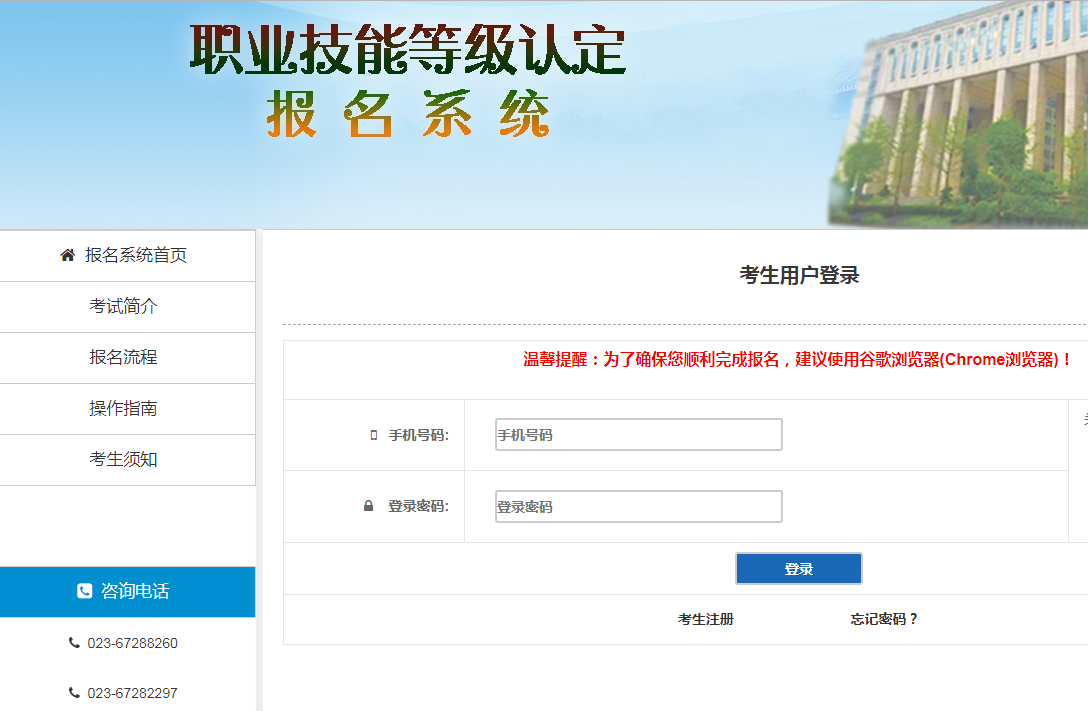Screen dimensions: 1088x711
Task: Click the phone icon in 咨询电话 header
Action: coord(85,592)
